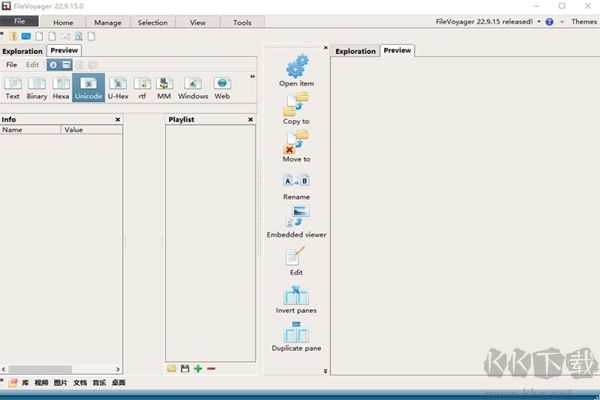Open dropdown arrow beside help icon
Image resolution: width=600 pixels, height=400 pixels.
[562, 22]
